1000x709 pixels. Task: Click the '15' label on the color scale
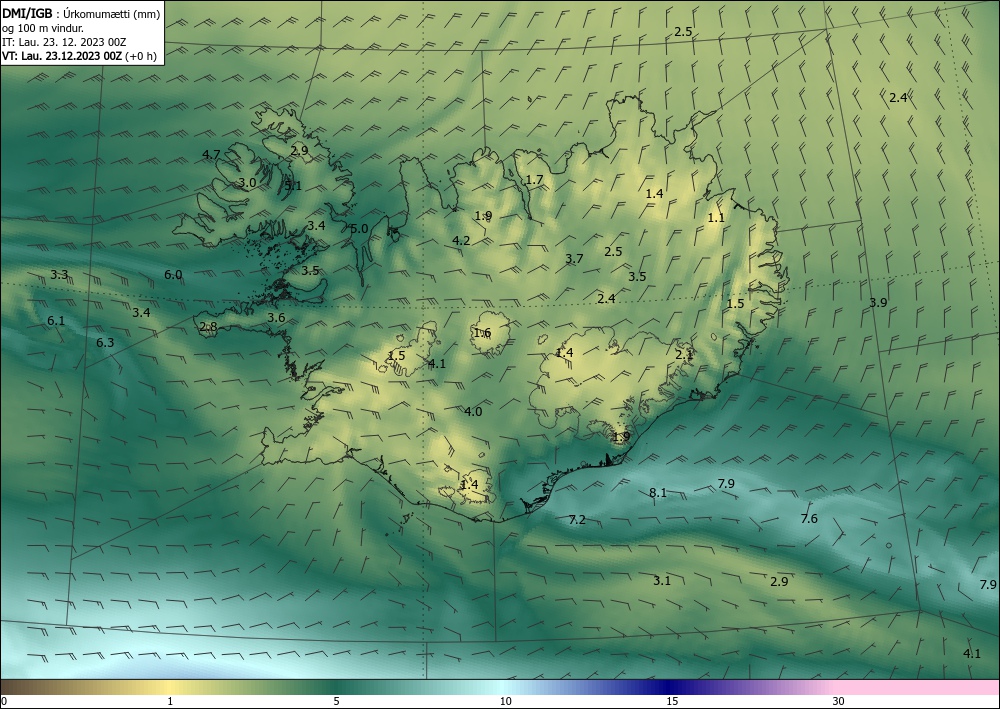pyautogui.click(x=672, y=701)
